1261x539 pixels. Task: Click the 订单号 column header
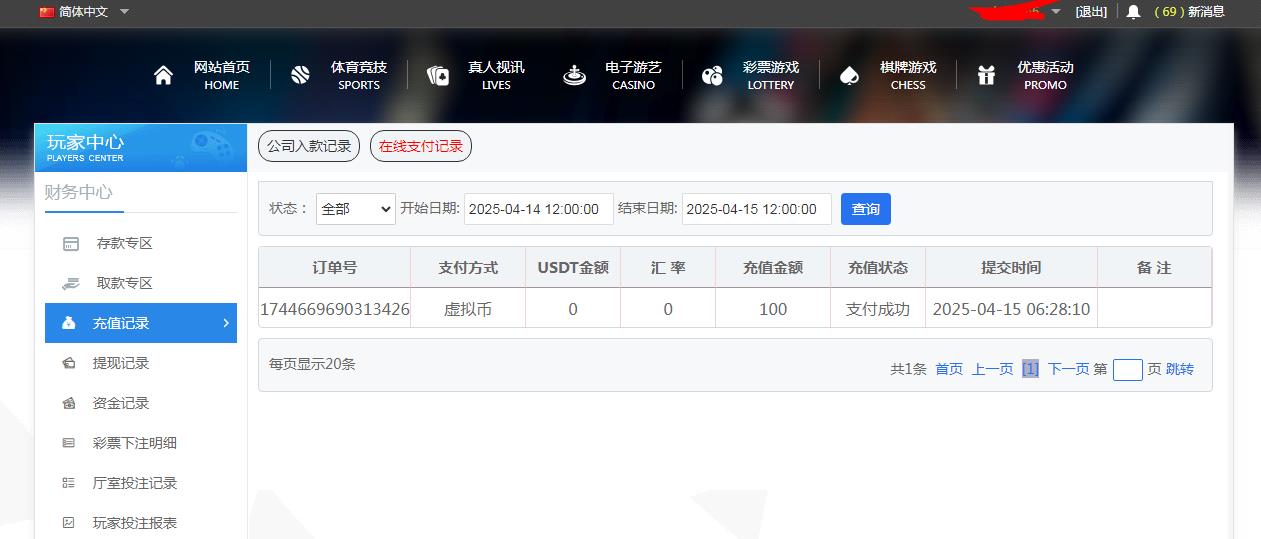point(335,268)
